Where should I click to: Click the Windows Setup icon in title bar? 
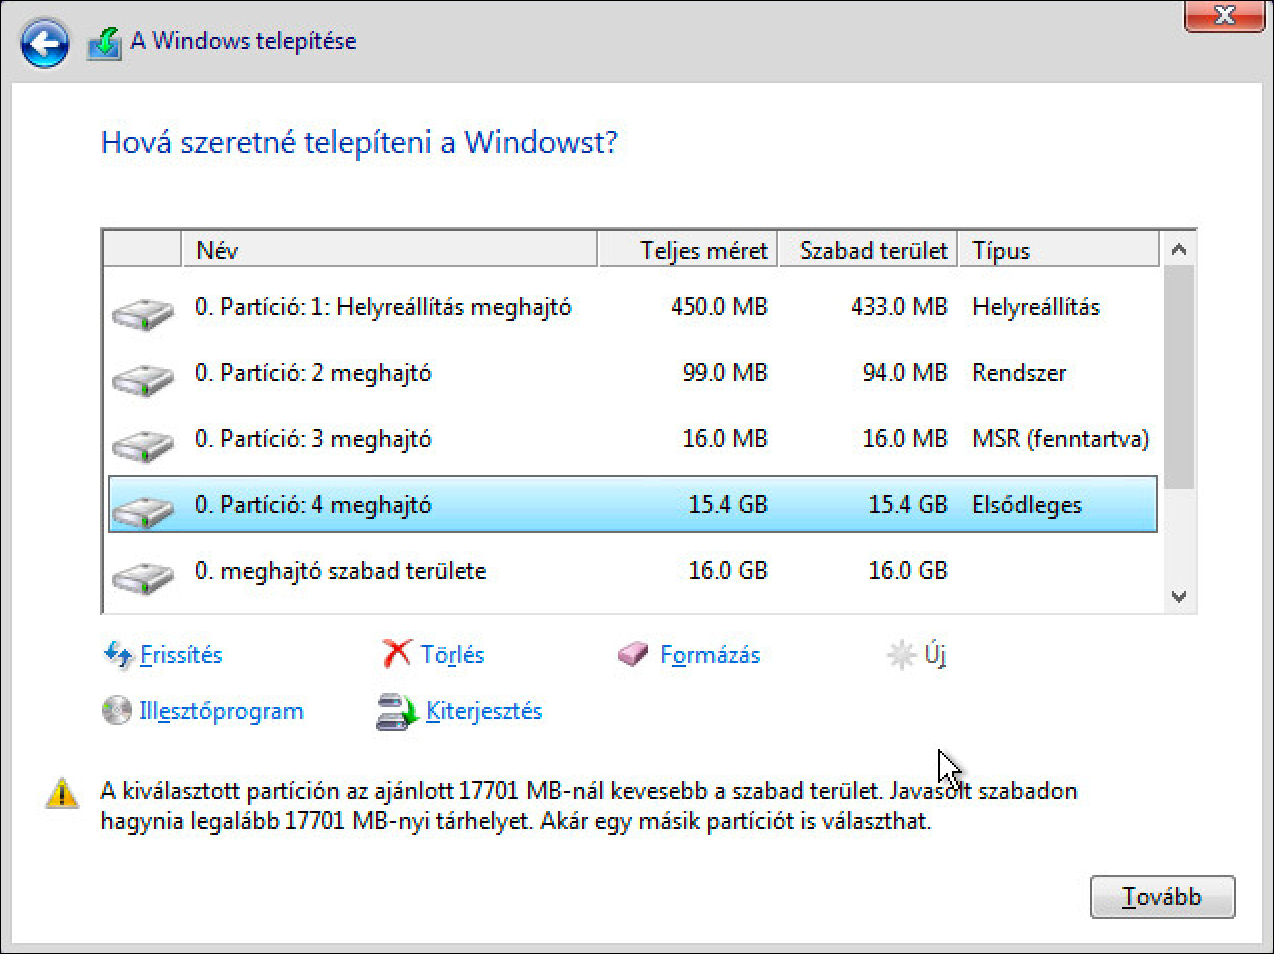pos(104,42)
